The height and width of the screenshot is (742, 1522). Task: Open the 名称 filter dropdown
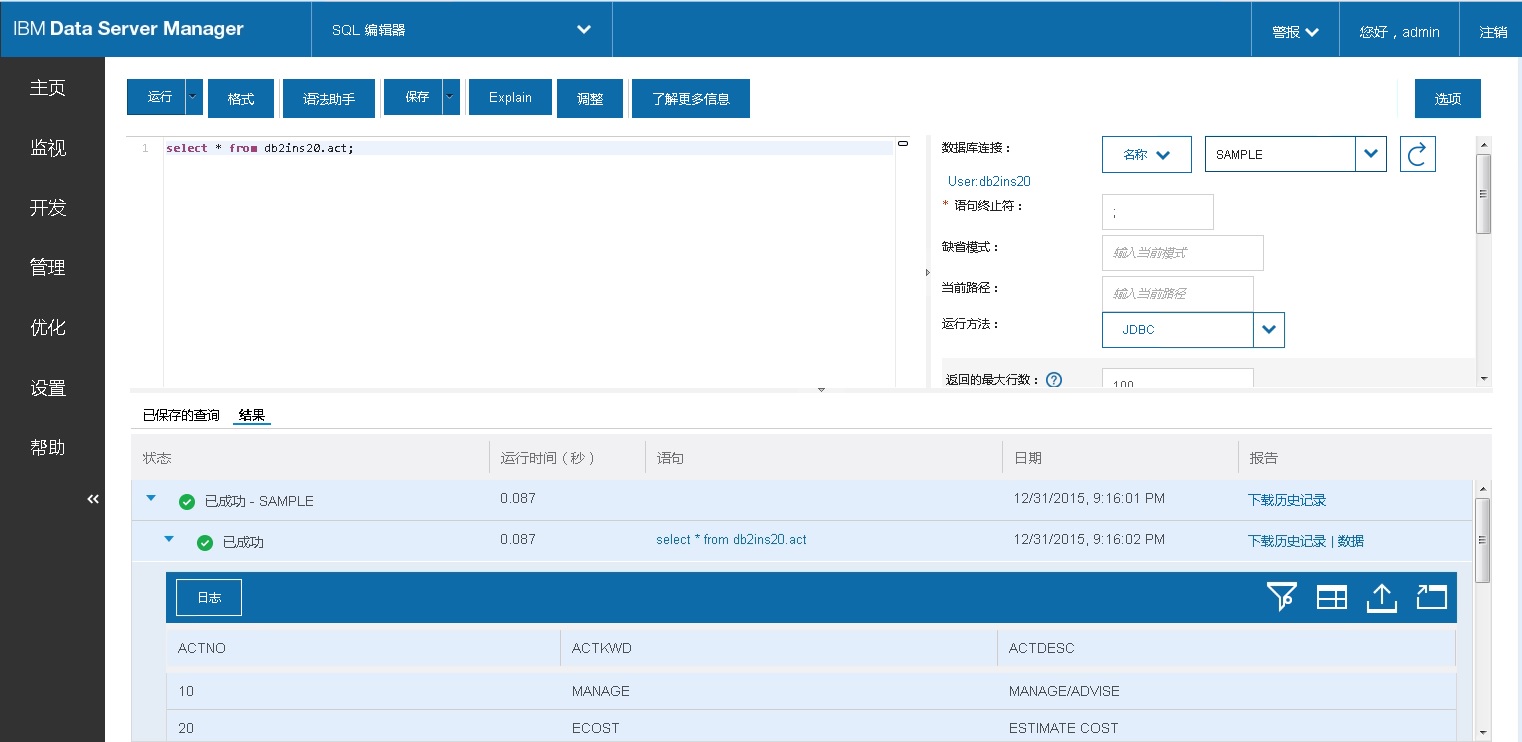(x=1146, y=154)
